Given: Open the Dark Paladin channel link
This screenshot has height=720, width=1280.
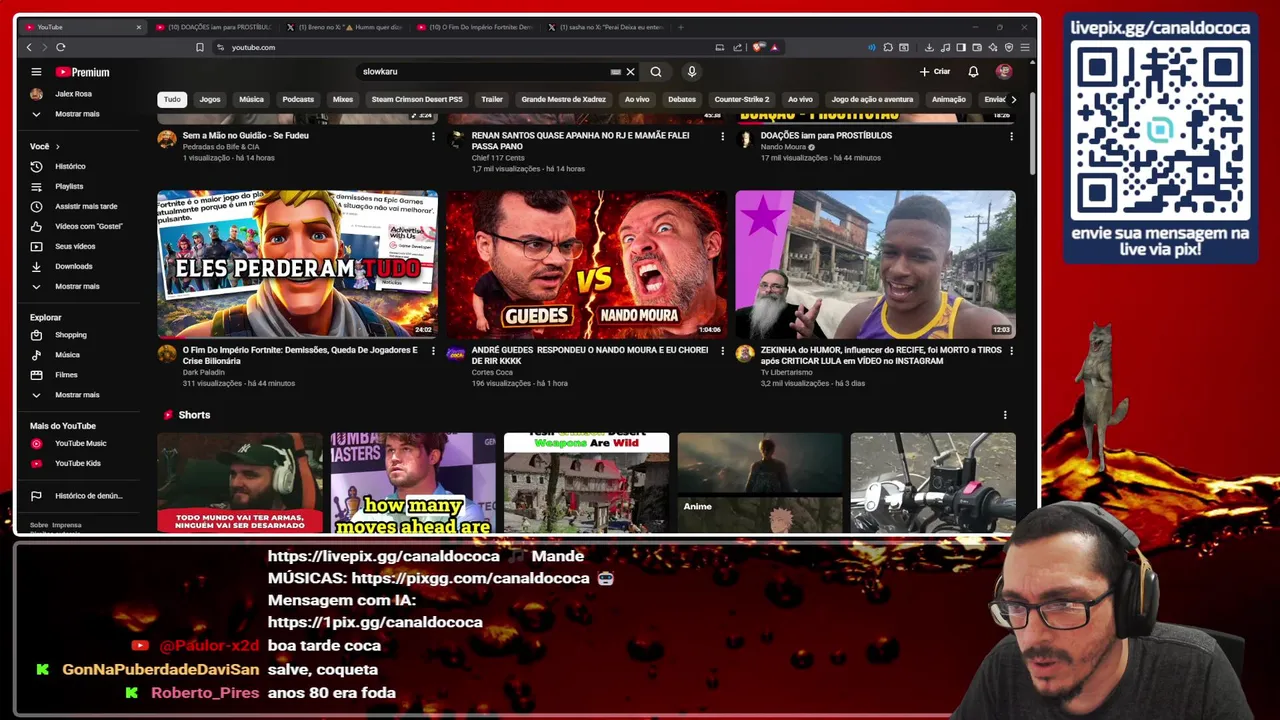Looking at the screenshot, I should coord(203,372).
